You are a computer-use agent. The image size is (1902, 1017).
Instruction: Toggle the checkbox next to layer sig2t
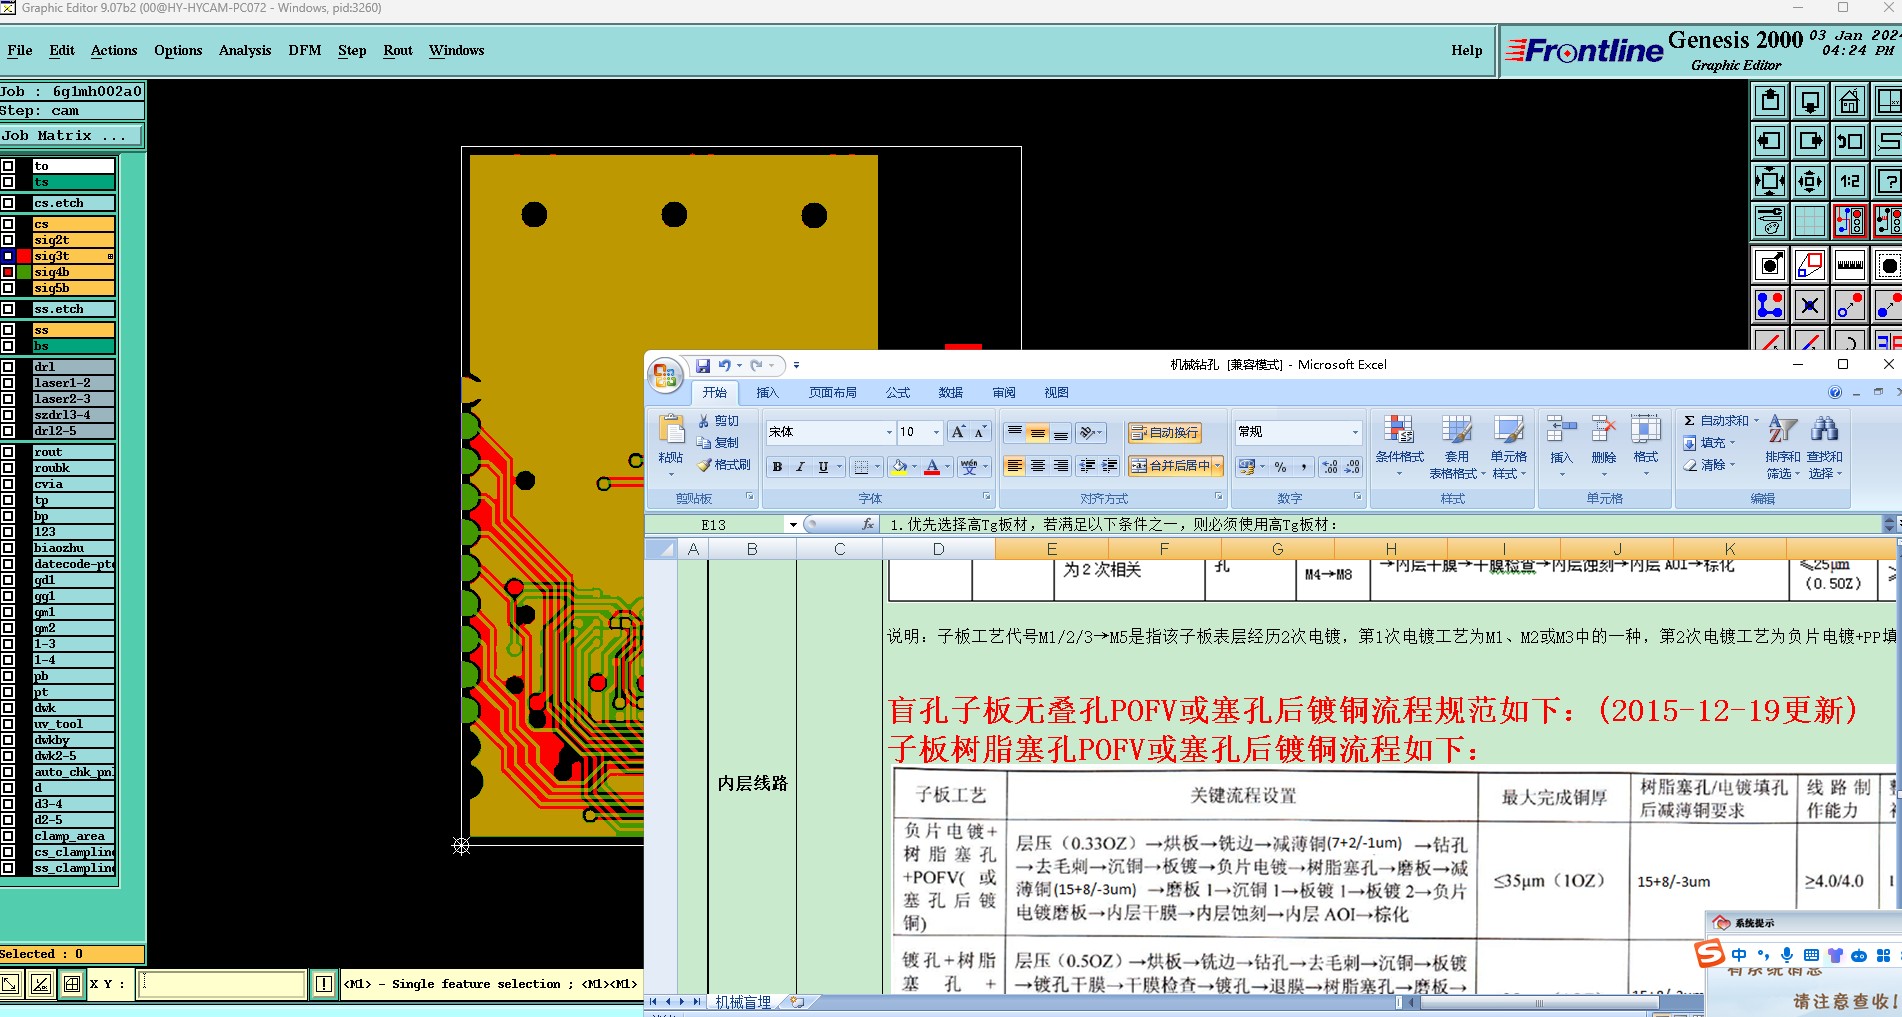pos(8,240)
